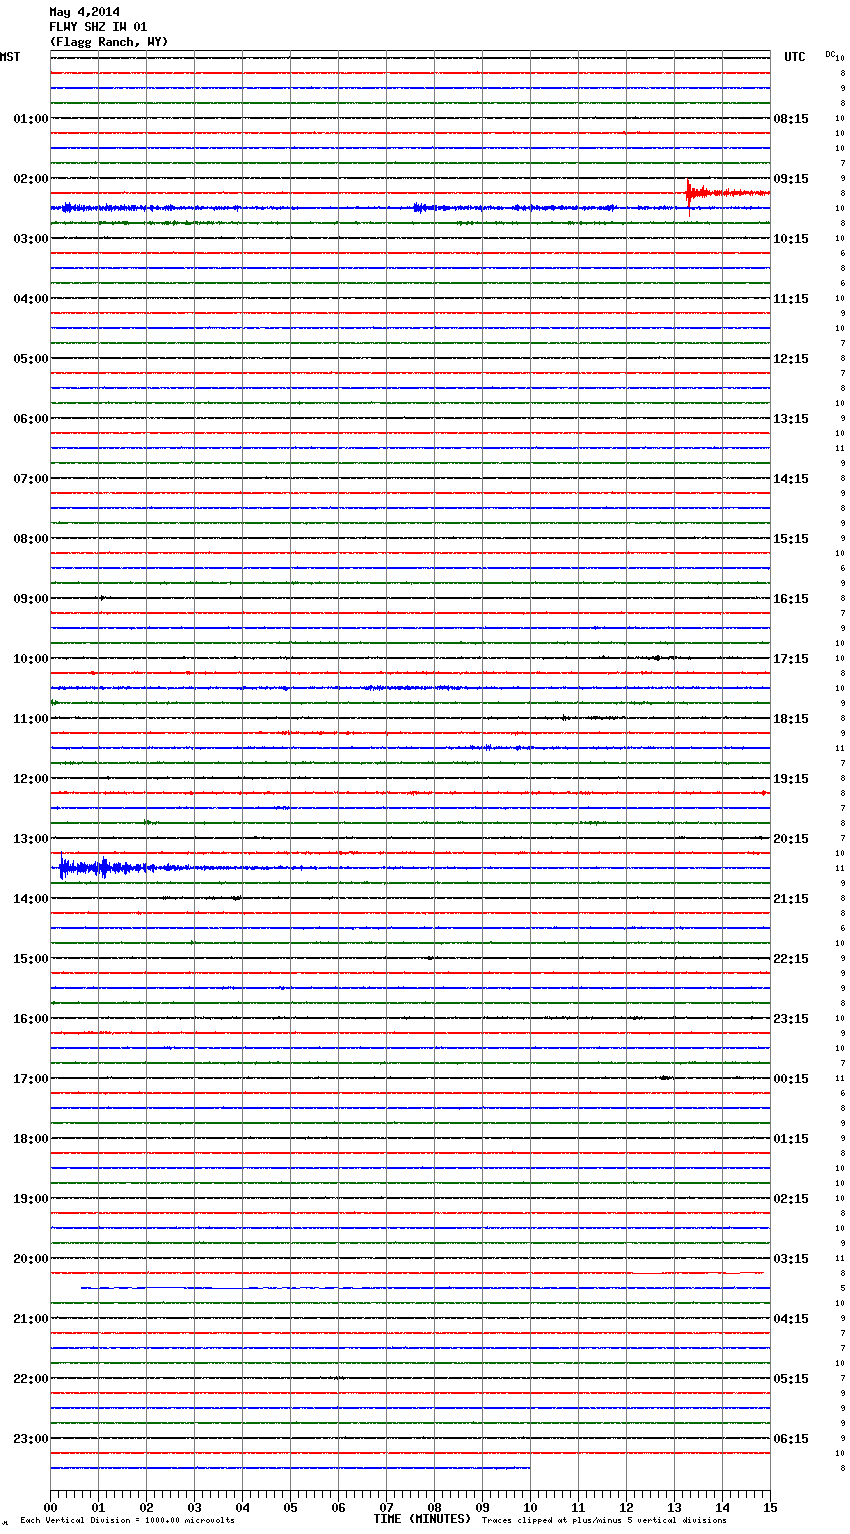Click the 'UTC' time zone label
850x1534 pixels.
[x=795, y=57]
